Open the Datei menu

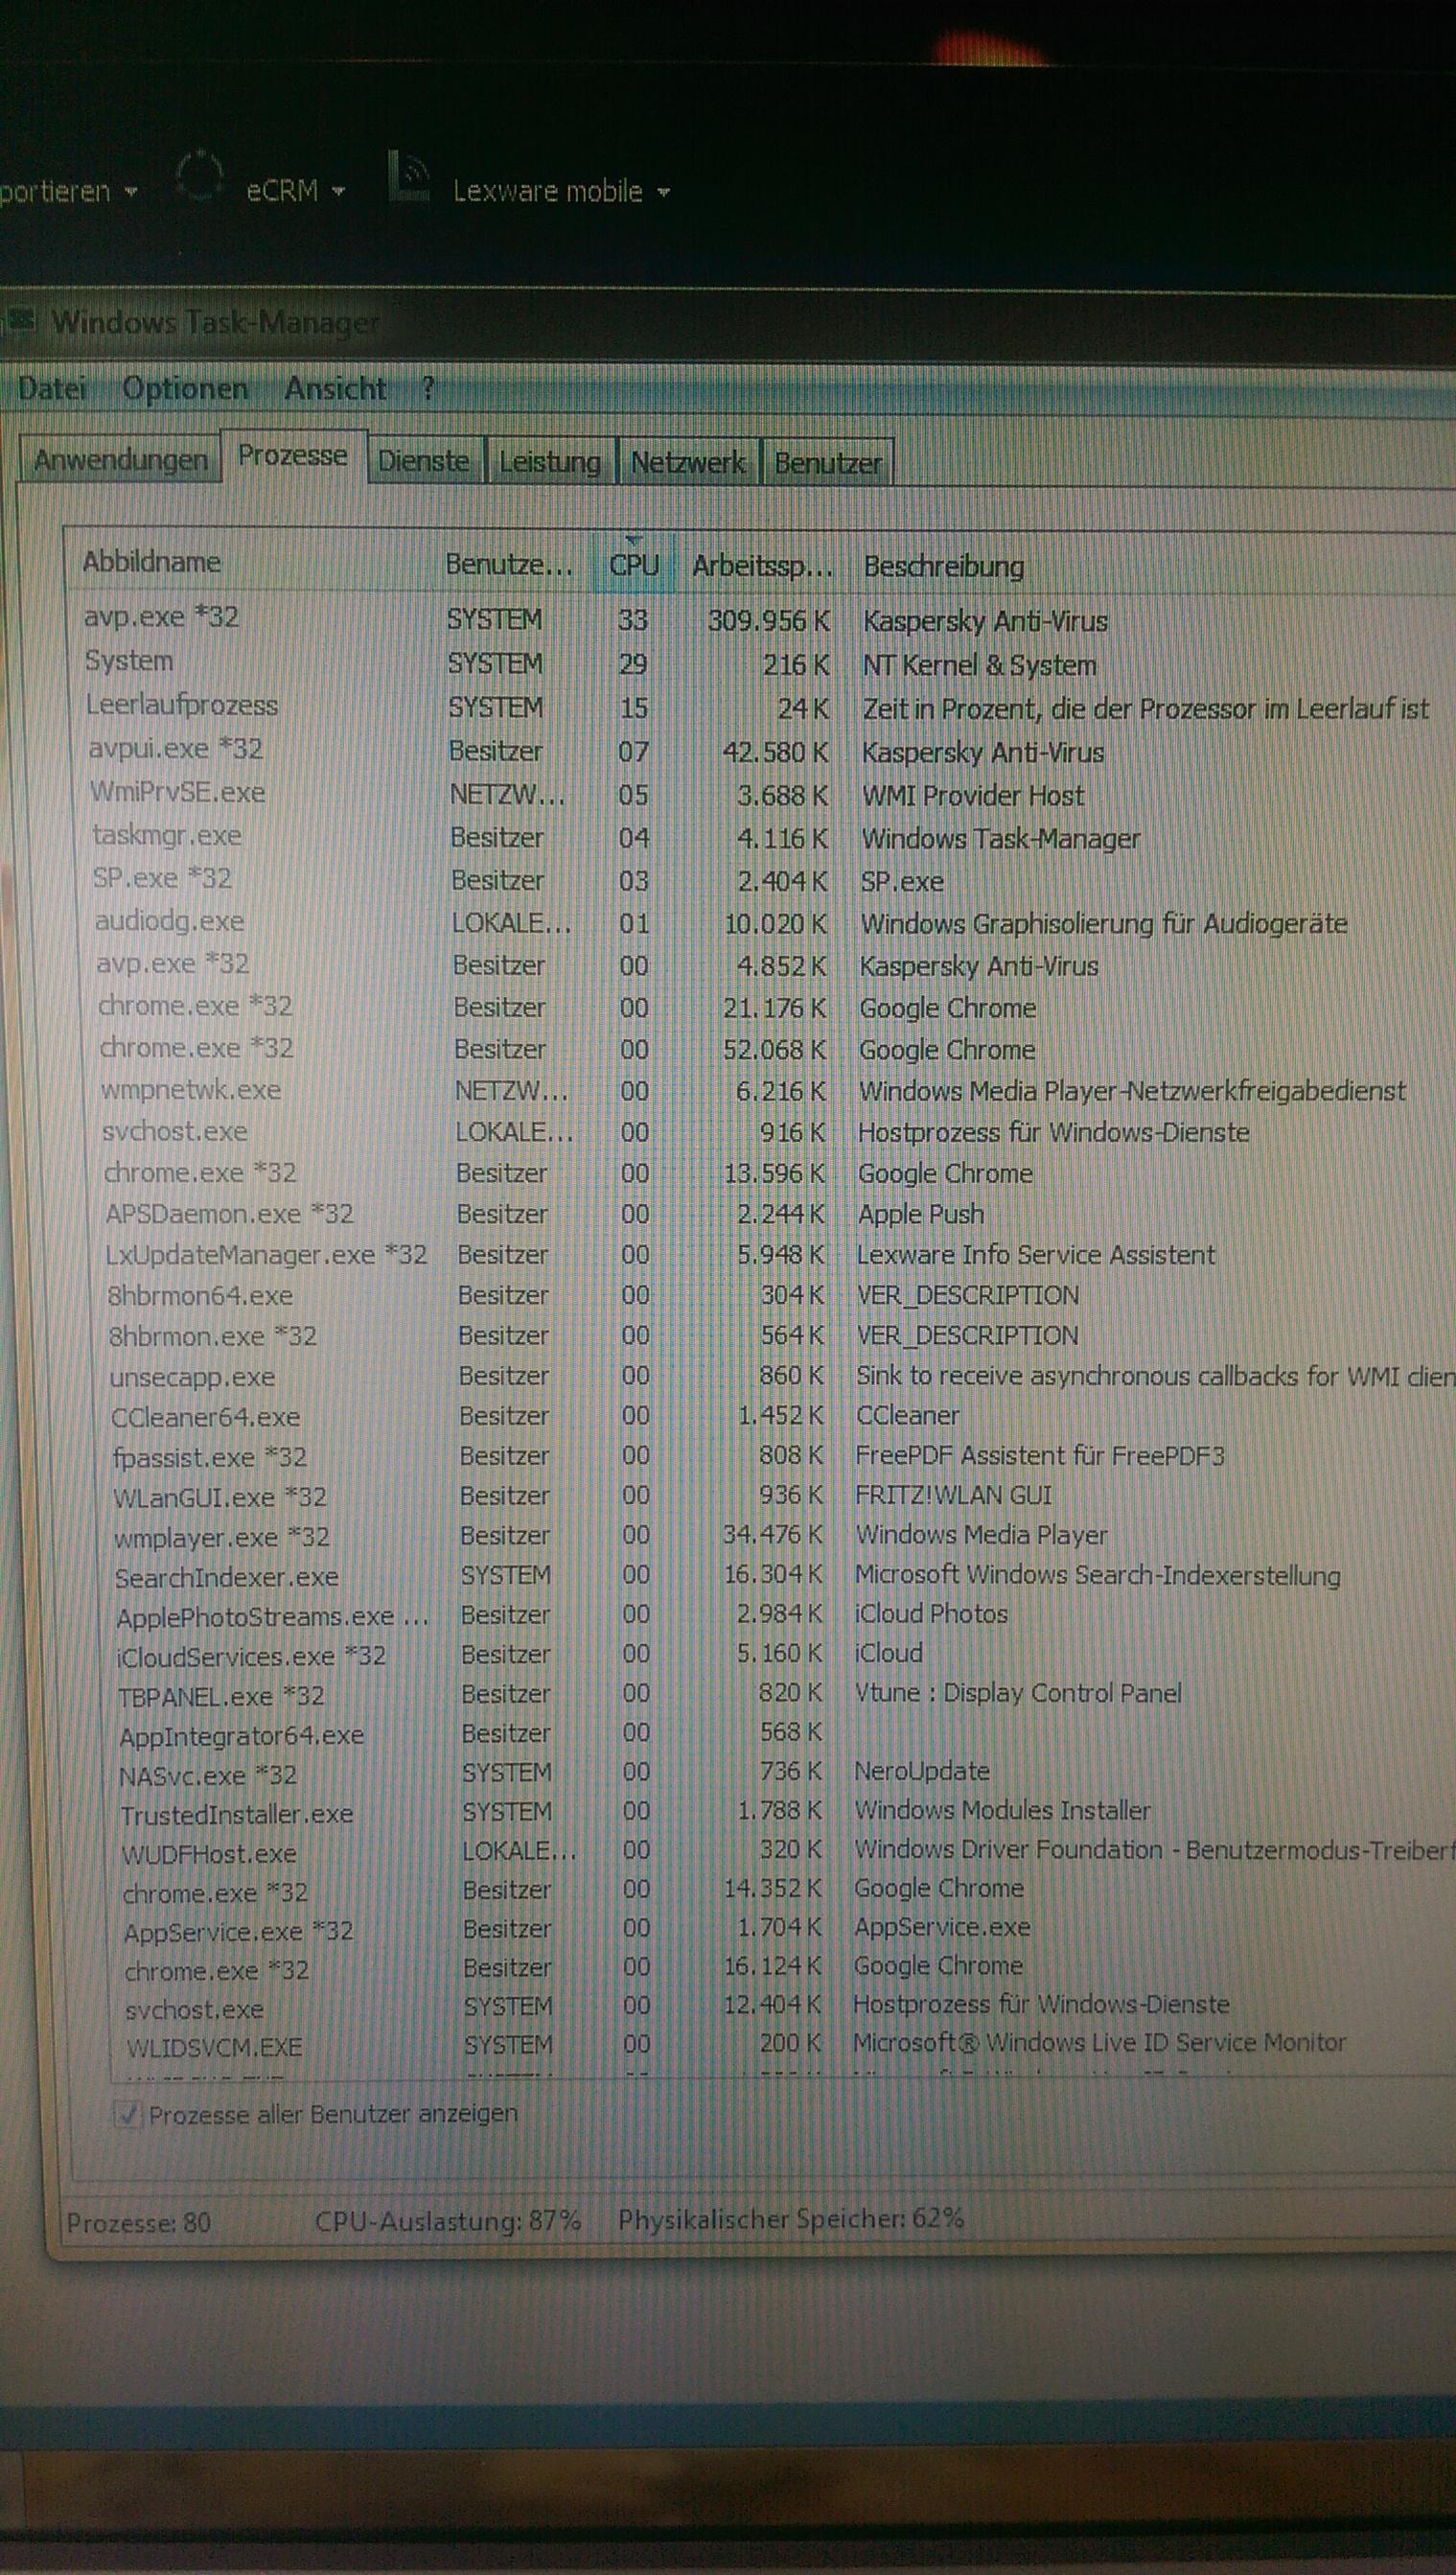[x=52, y=388]
